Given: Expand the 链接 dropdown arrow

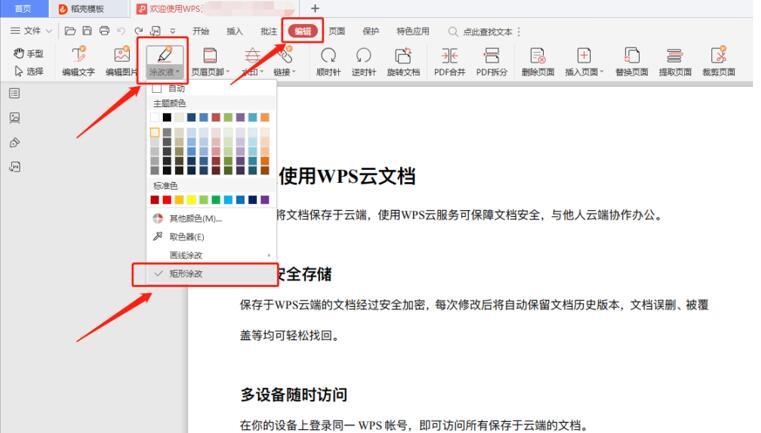Looking at the screenshot, I should [x=294, y=72].
